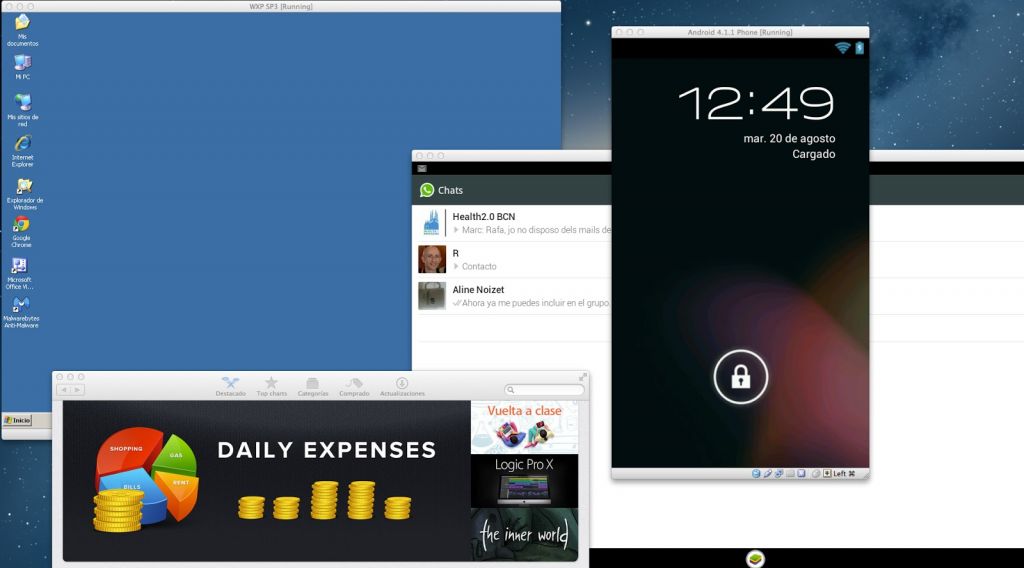Viewport: 1024px width, 568px height.
Task: Click the BlueStacks icon at bottom
Action: 755,559
